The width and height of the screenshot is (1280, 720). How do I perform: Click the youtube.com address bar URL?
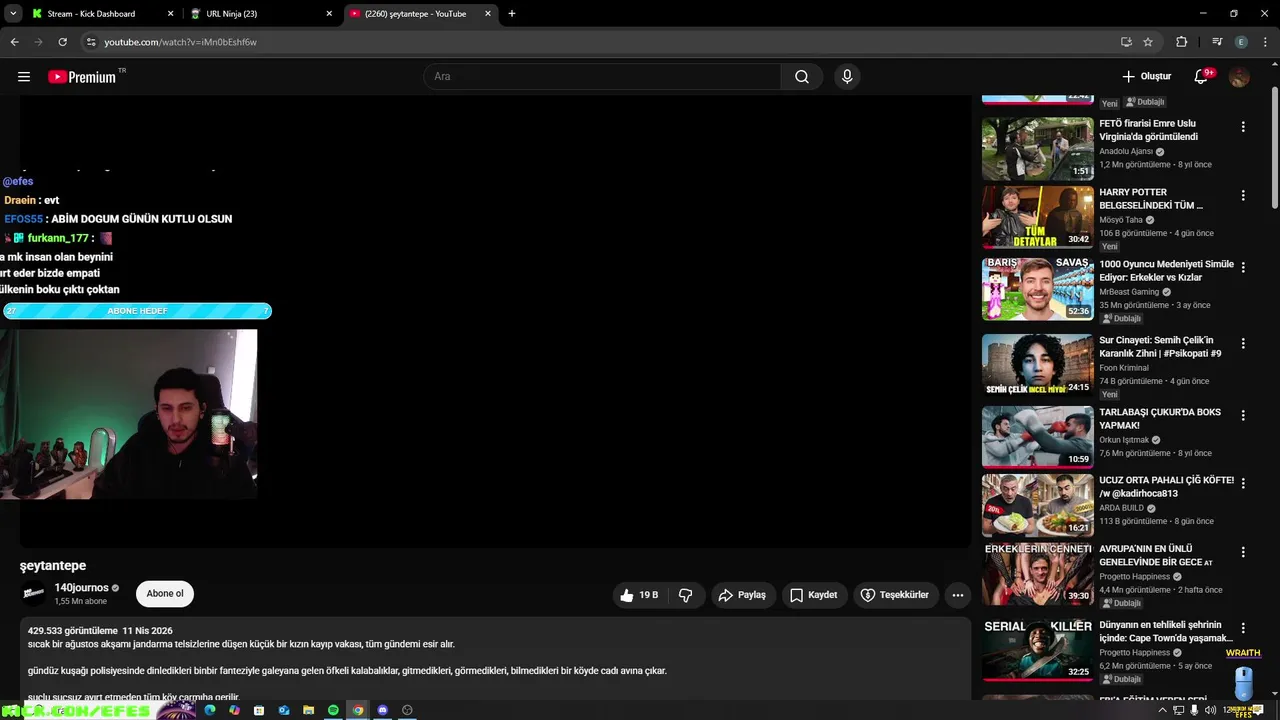click(x=180, y=42)
